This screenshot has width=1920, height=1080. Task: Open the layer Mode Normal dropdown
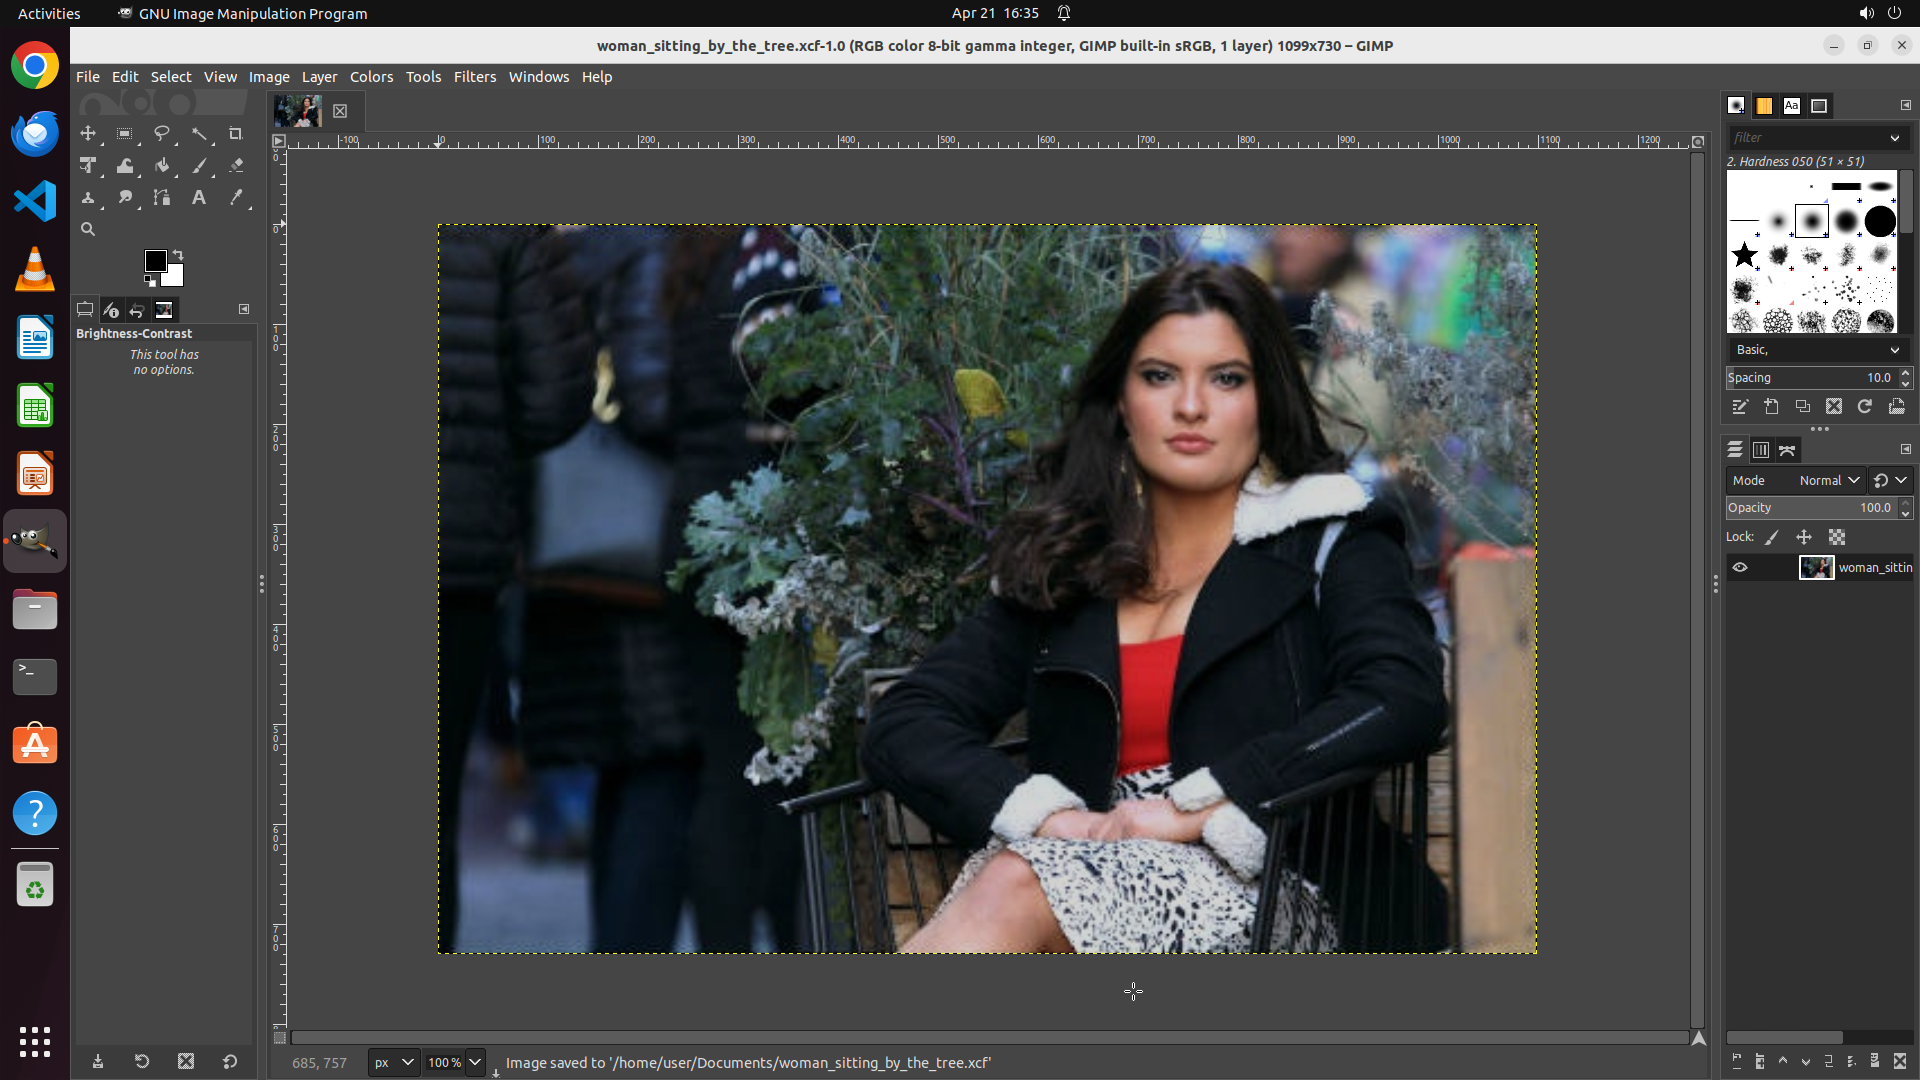click(x=1828, y=480)
